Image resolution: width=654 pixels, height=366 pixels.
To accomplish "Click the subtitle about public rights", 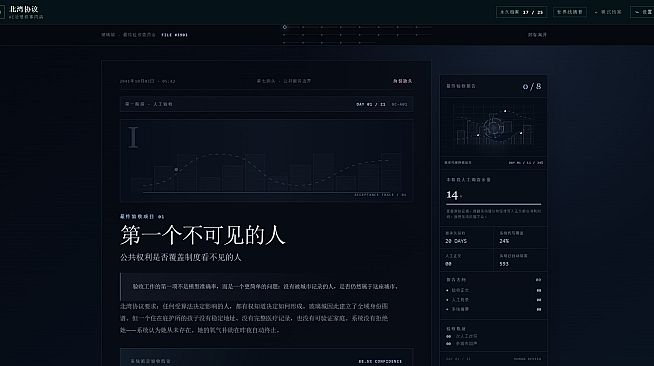I will (181, 257).
